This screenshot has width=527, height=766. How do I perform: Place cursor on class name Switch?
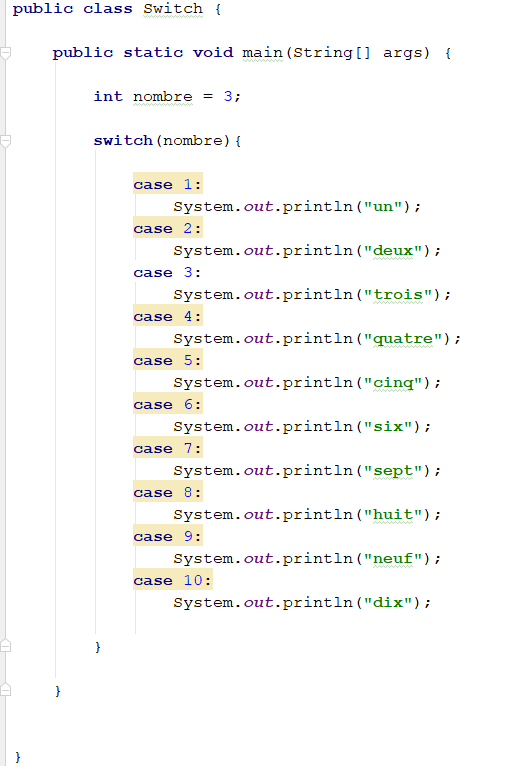[x=173, y=9]
